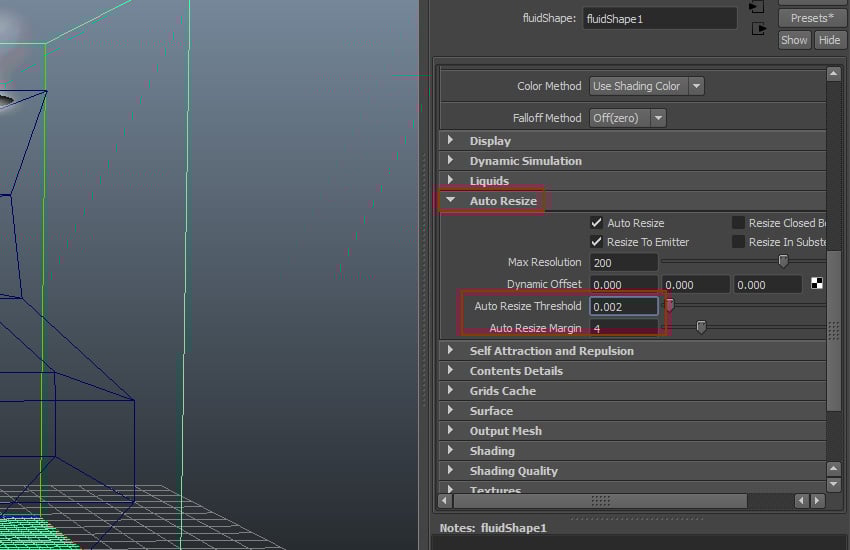Screen dimensions: 850x550
Task: Click the vertical scrollbar up arrow
Action: pyautogui.click(x=834, y=75)
